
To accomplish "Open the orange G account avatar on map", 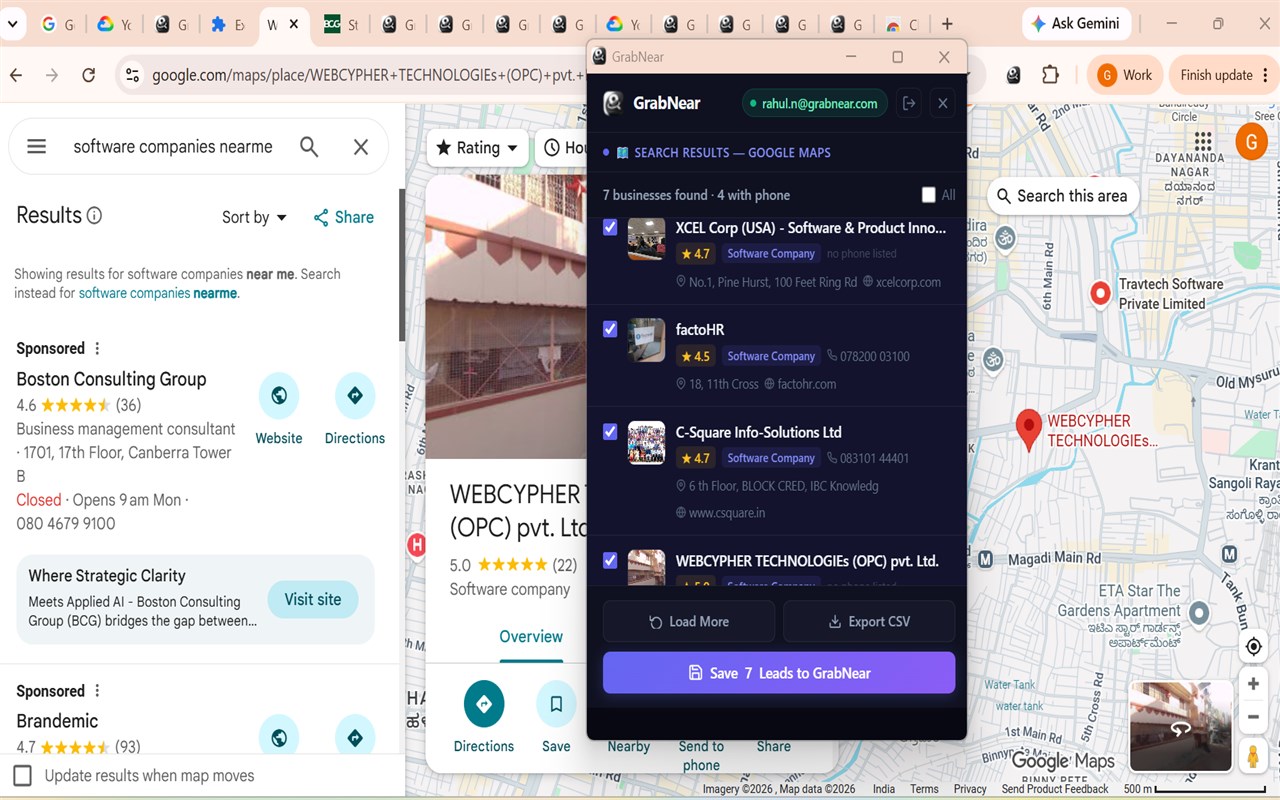I will pos(1251,141).
